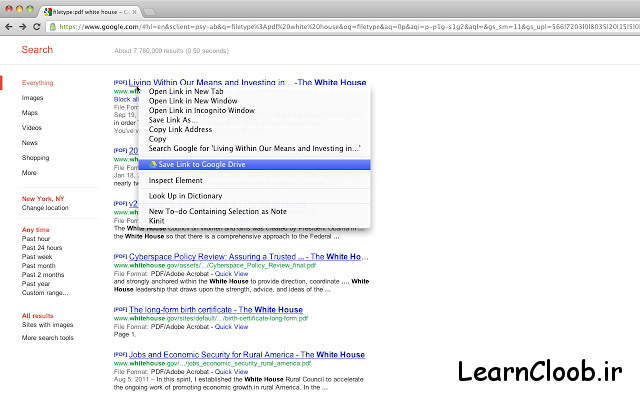This screenshot has height=400, width=640.
Task: Click Quick View for Rural America result
Action: tap(231, 372)
